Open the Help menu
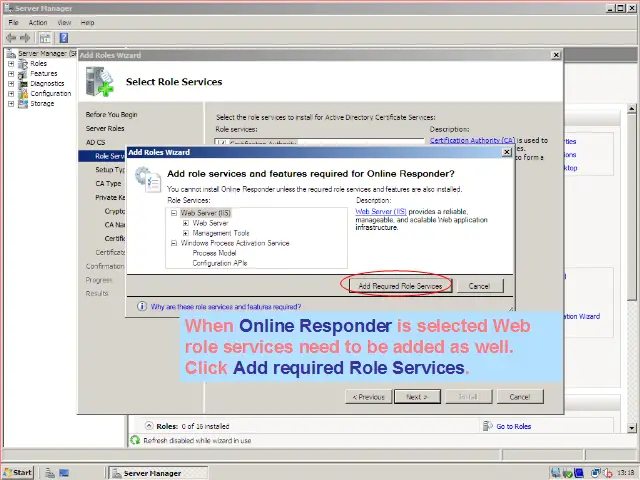 pyautogui.click(x=87, y=22)
